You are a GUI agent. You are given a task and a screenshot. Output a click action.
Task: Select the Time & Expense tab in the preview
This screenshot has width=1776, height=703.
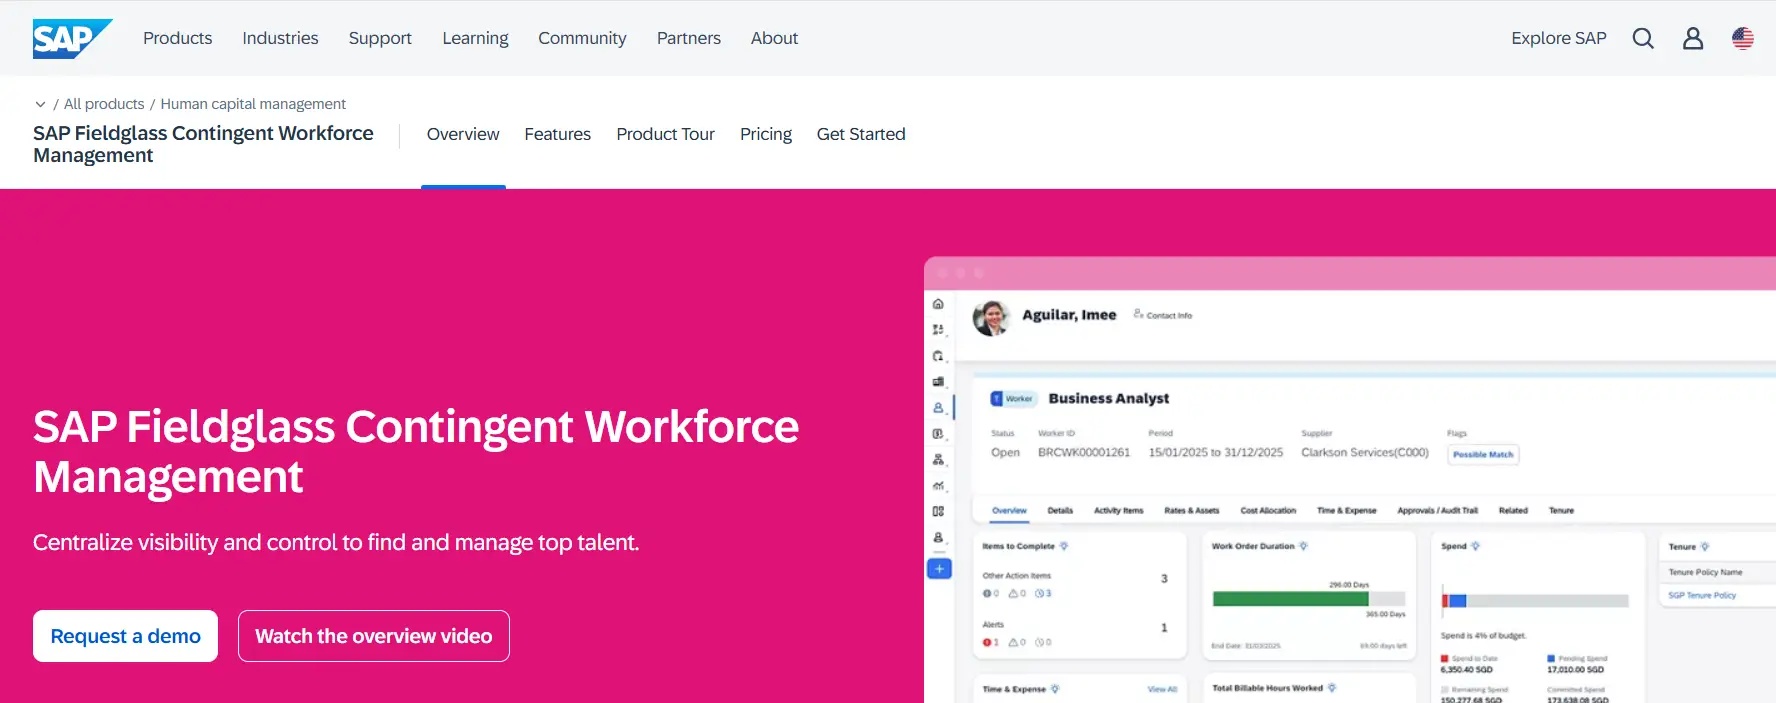pyautogui.click(x=1346, y=510)
